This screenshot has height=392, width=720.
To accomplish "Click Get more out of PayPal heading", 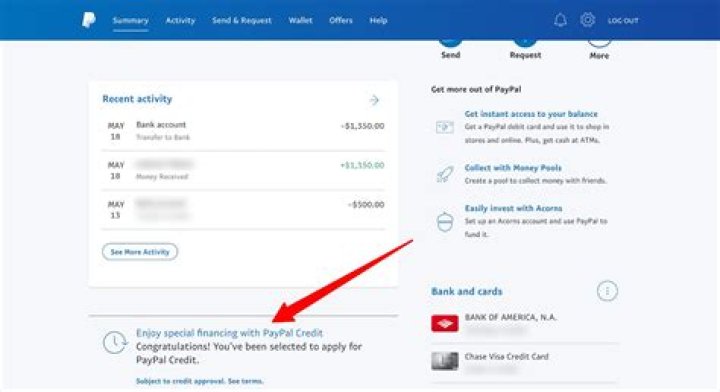I will click(476, 89).
